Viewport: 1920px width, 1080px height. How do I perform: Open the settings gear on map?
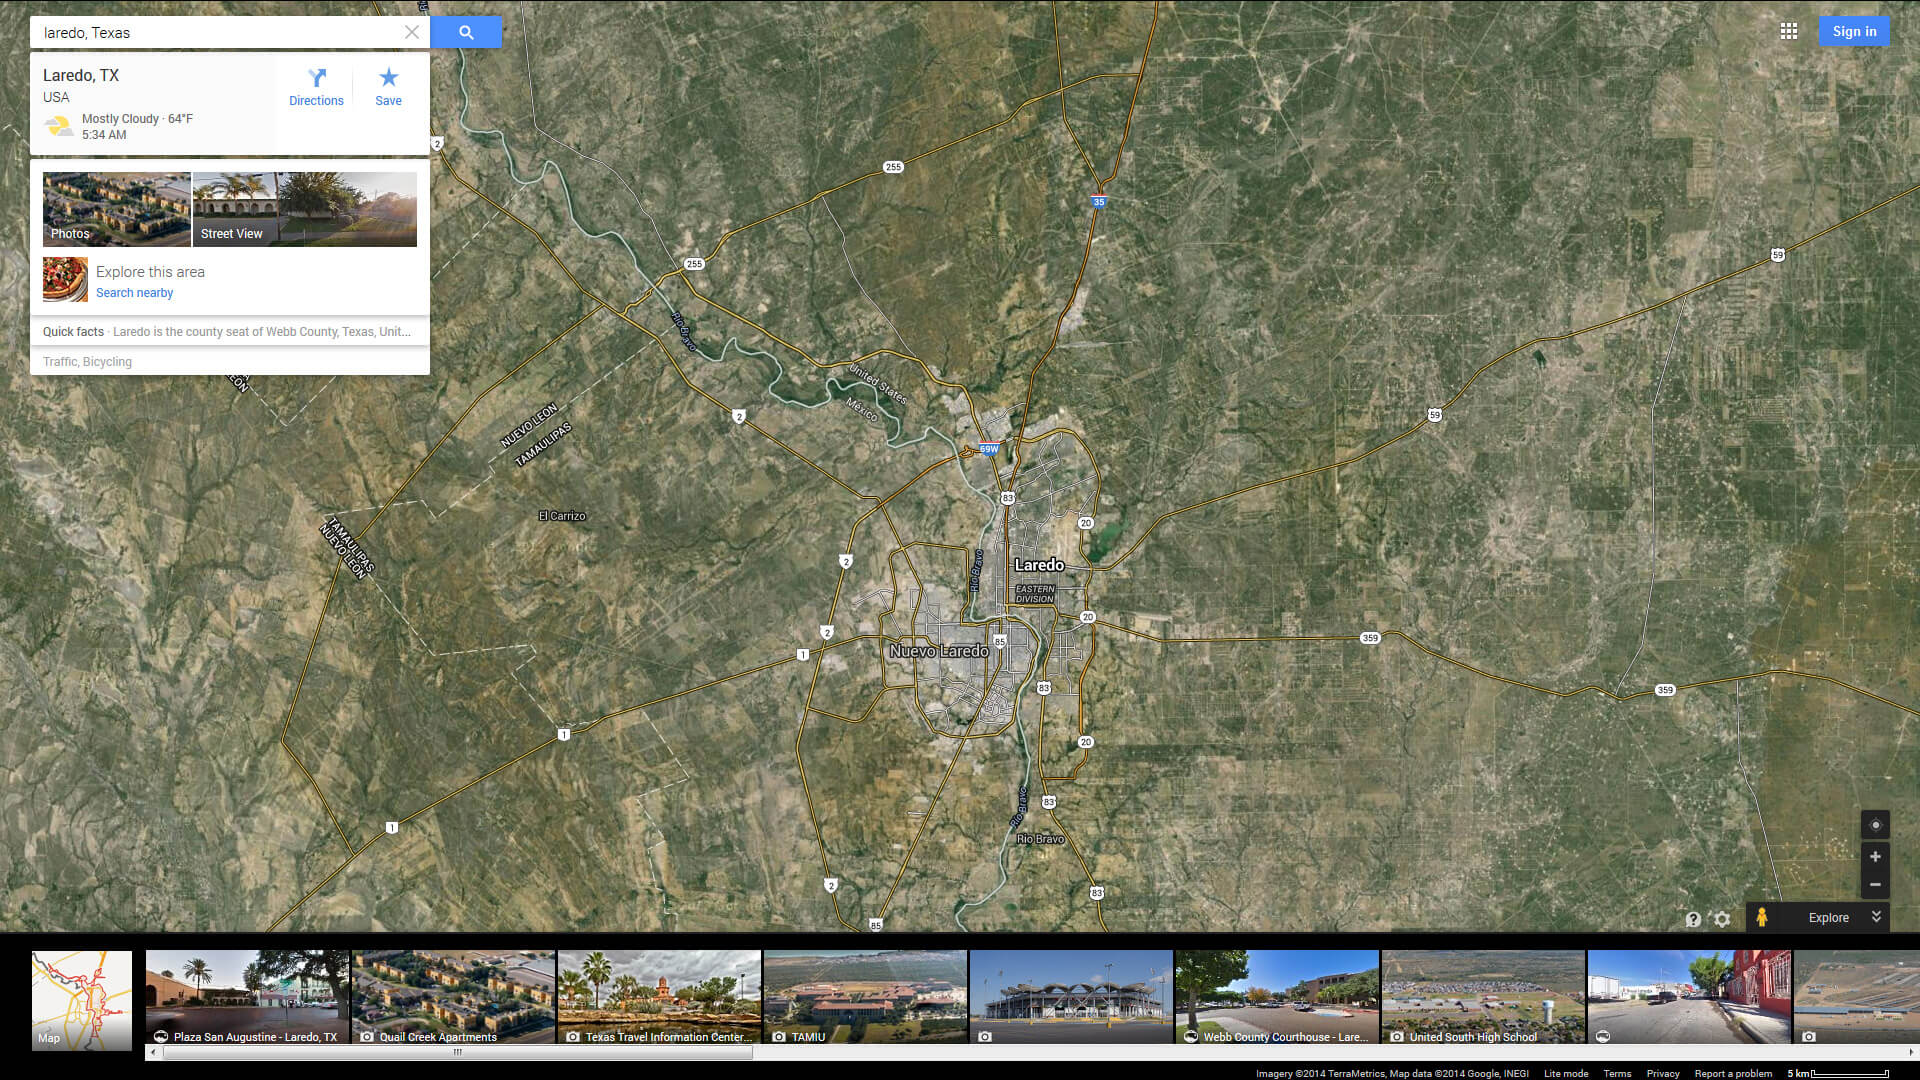click(1722, 919)
